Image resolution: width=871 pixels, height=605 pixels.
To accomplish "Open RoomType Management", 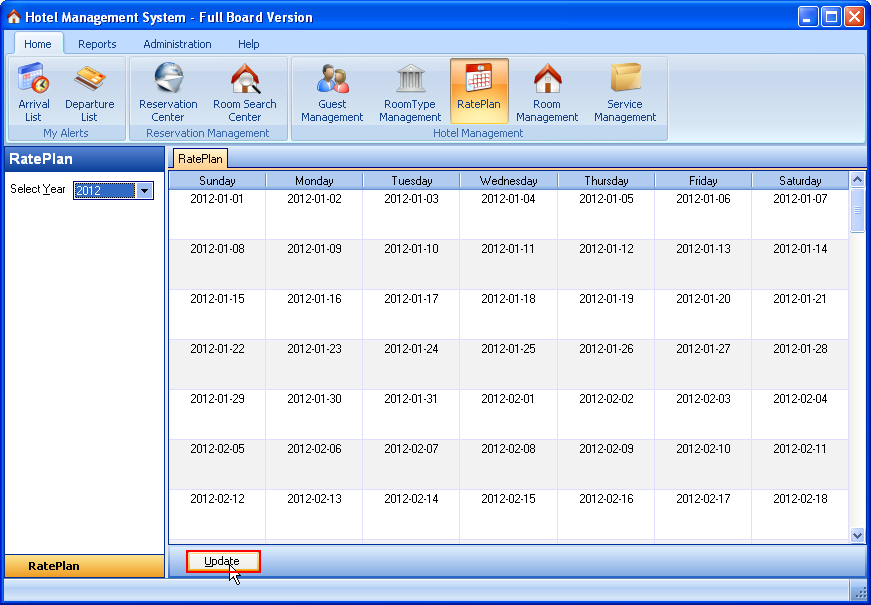I will point(410,91).
